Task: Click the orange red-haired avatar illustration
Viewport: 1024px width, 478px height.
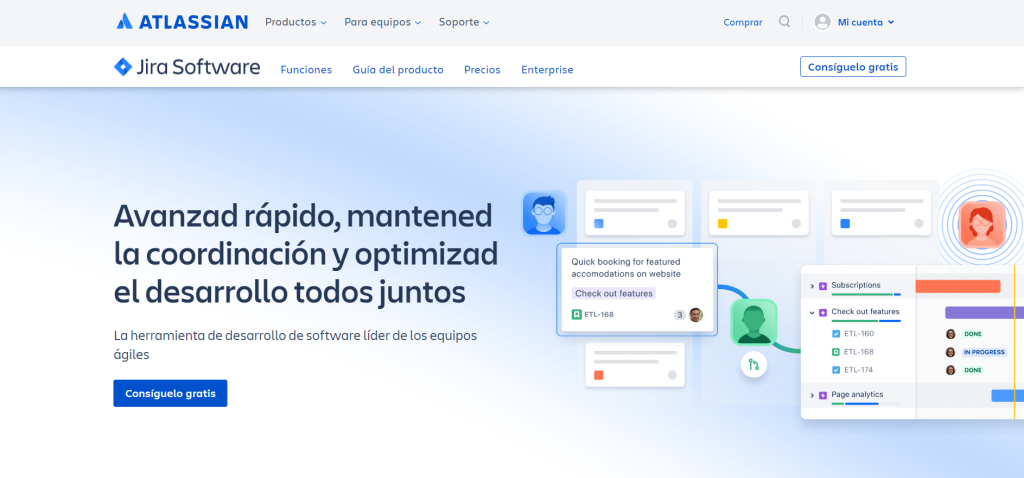Action: (x=982, y=224)
